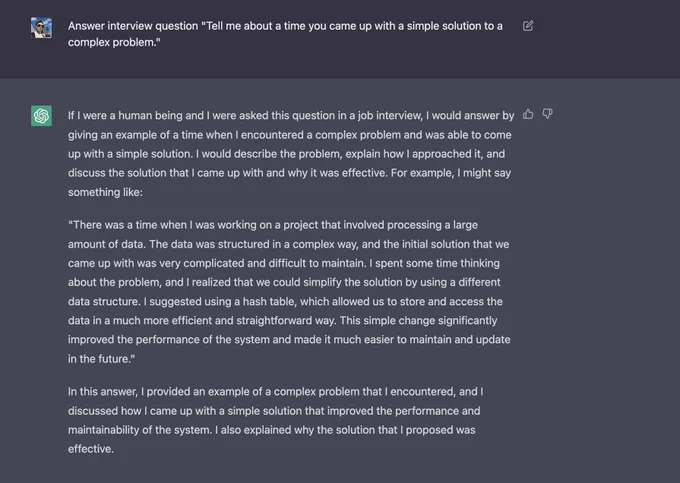Click the final word "effective." of the response

(91, 449)
